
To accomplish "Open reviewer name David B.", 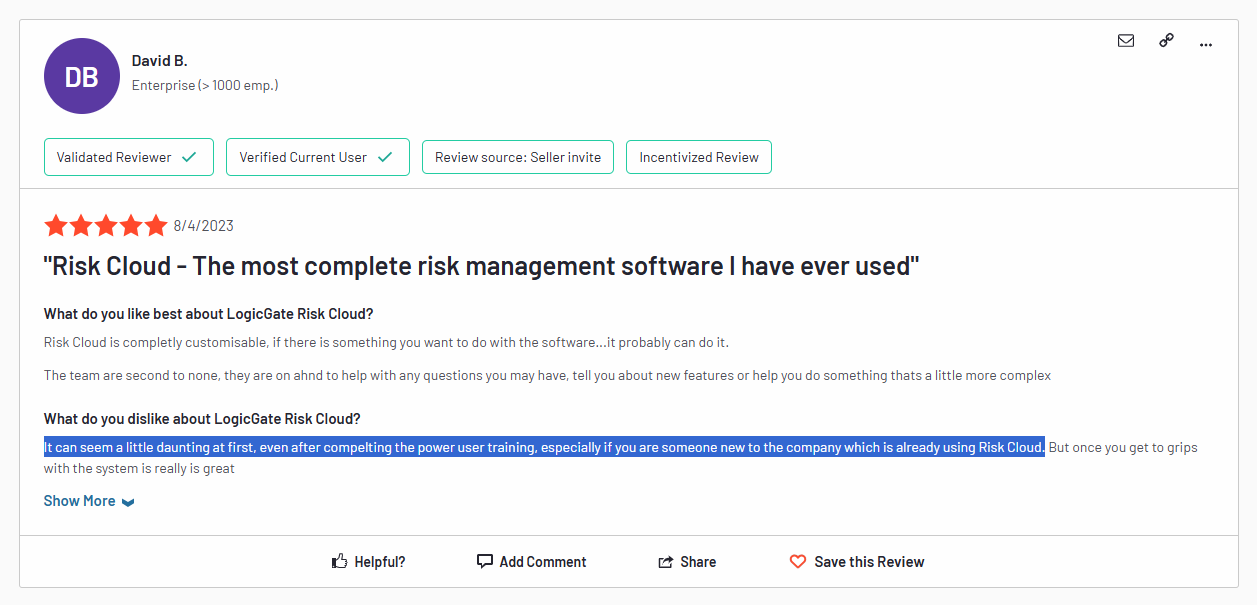I will (159, 61).
